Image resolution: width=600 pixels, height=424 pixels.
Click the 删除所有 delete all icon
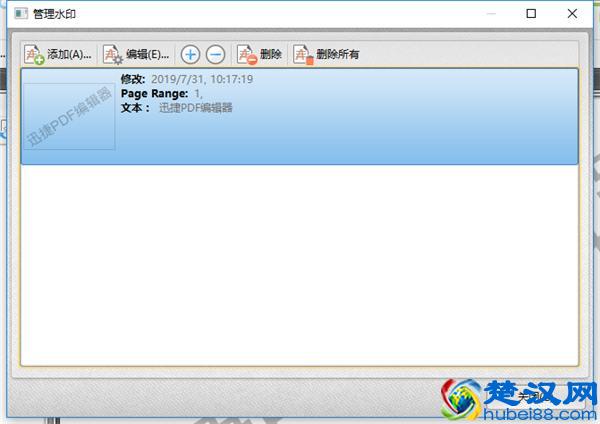(x=304, y=54)
